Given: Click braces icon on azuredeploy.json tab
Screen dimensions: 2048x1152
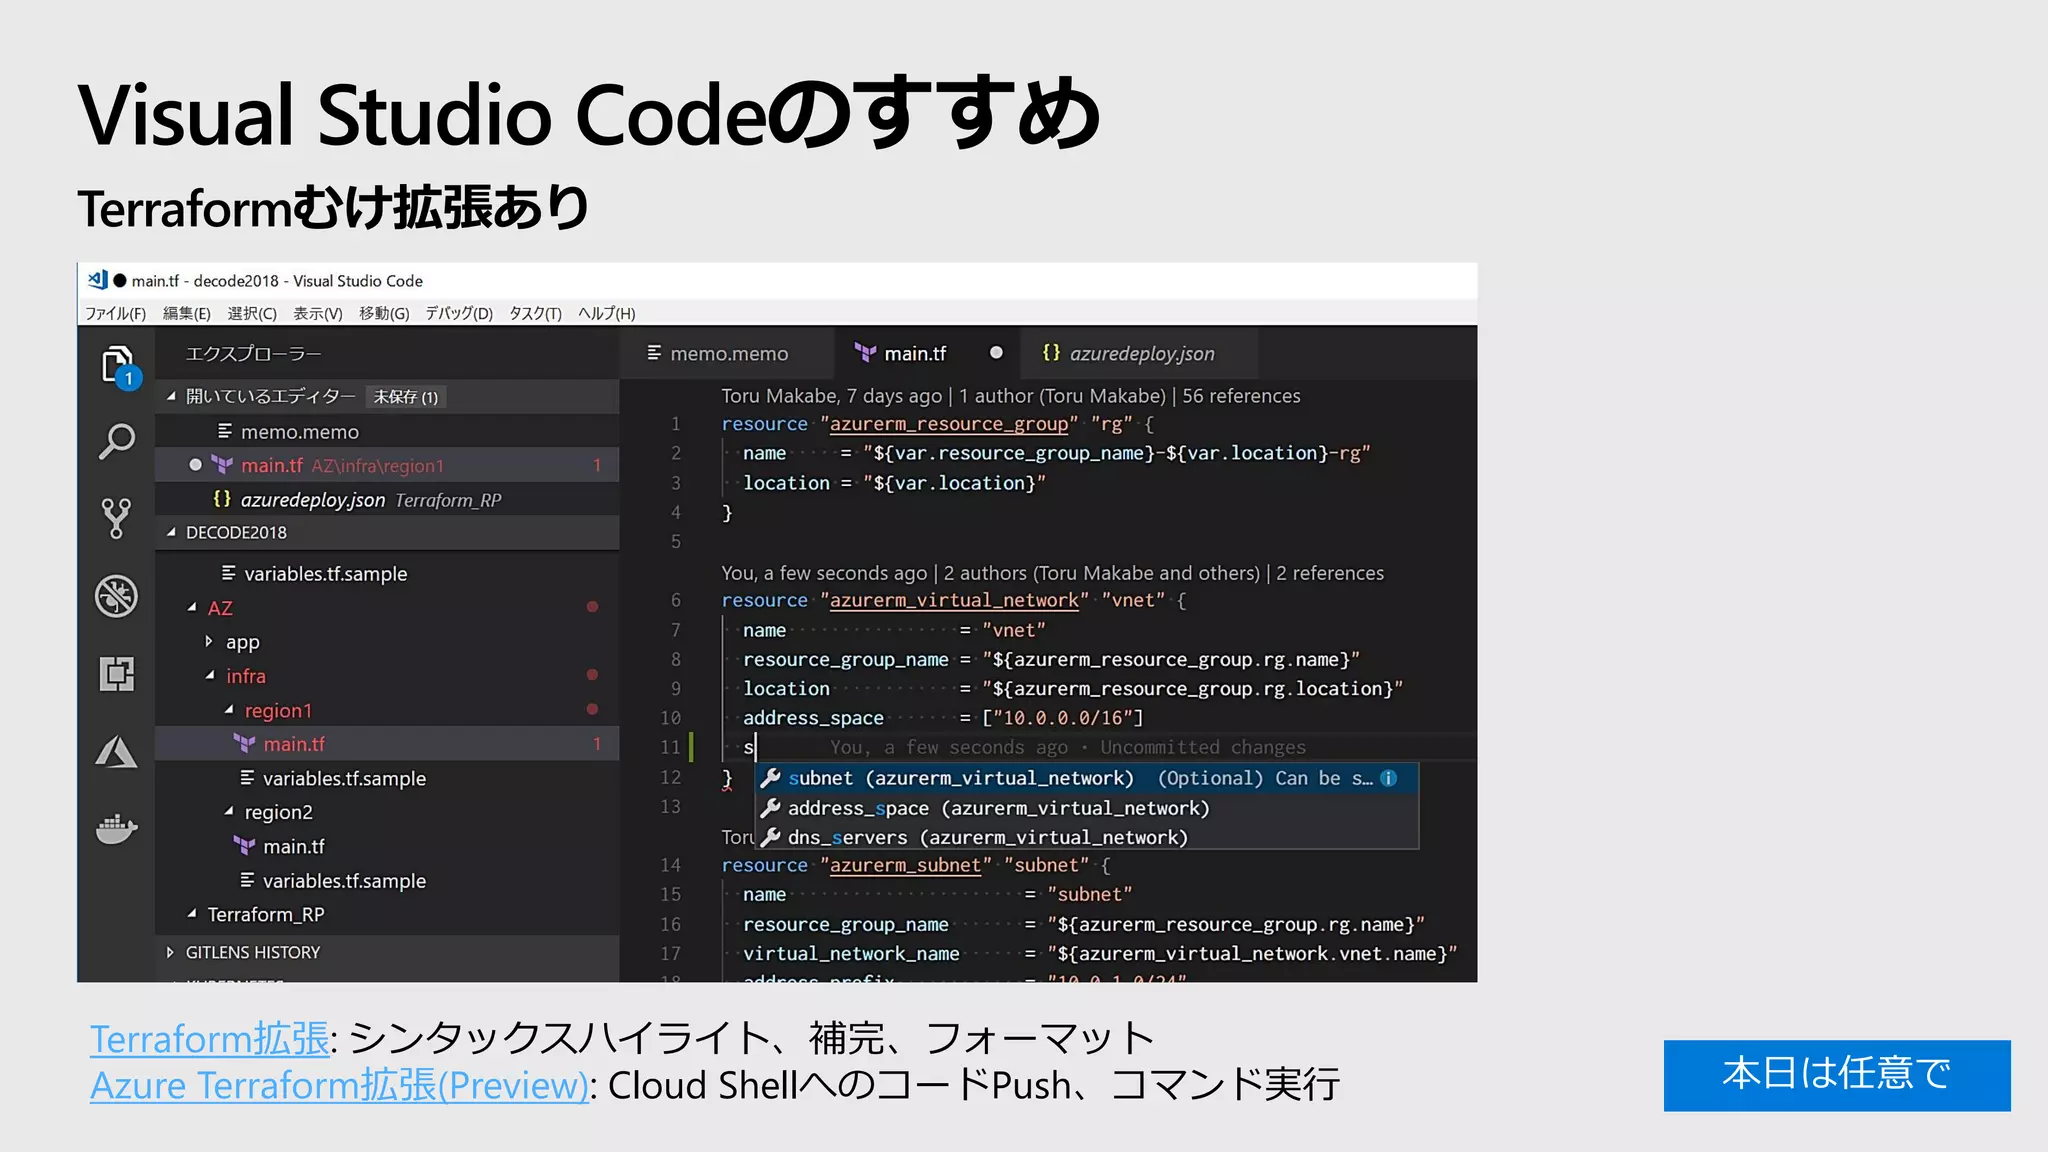Looking at the screenshot, I should (1051, 352).
